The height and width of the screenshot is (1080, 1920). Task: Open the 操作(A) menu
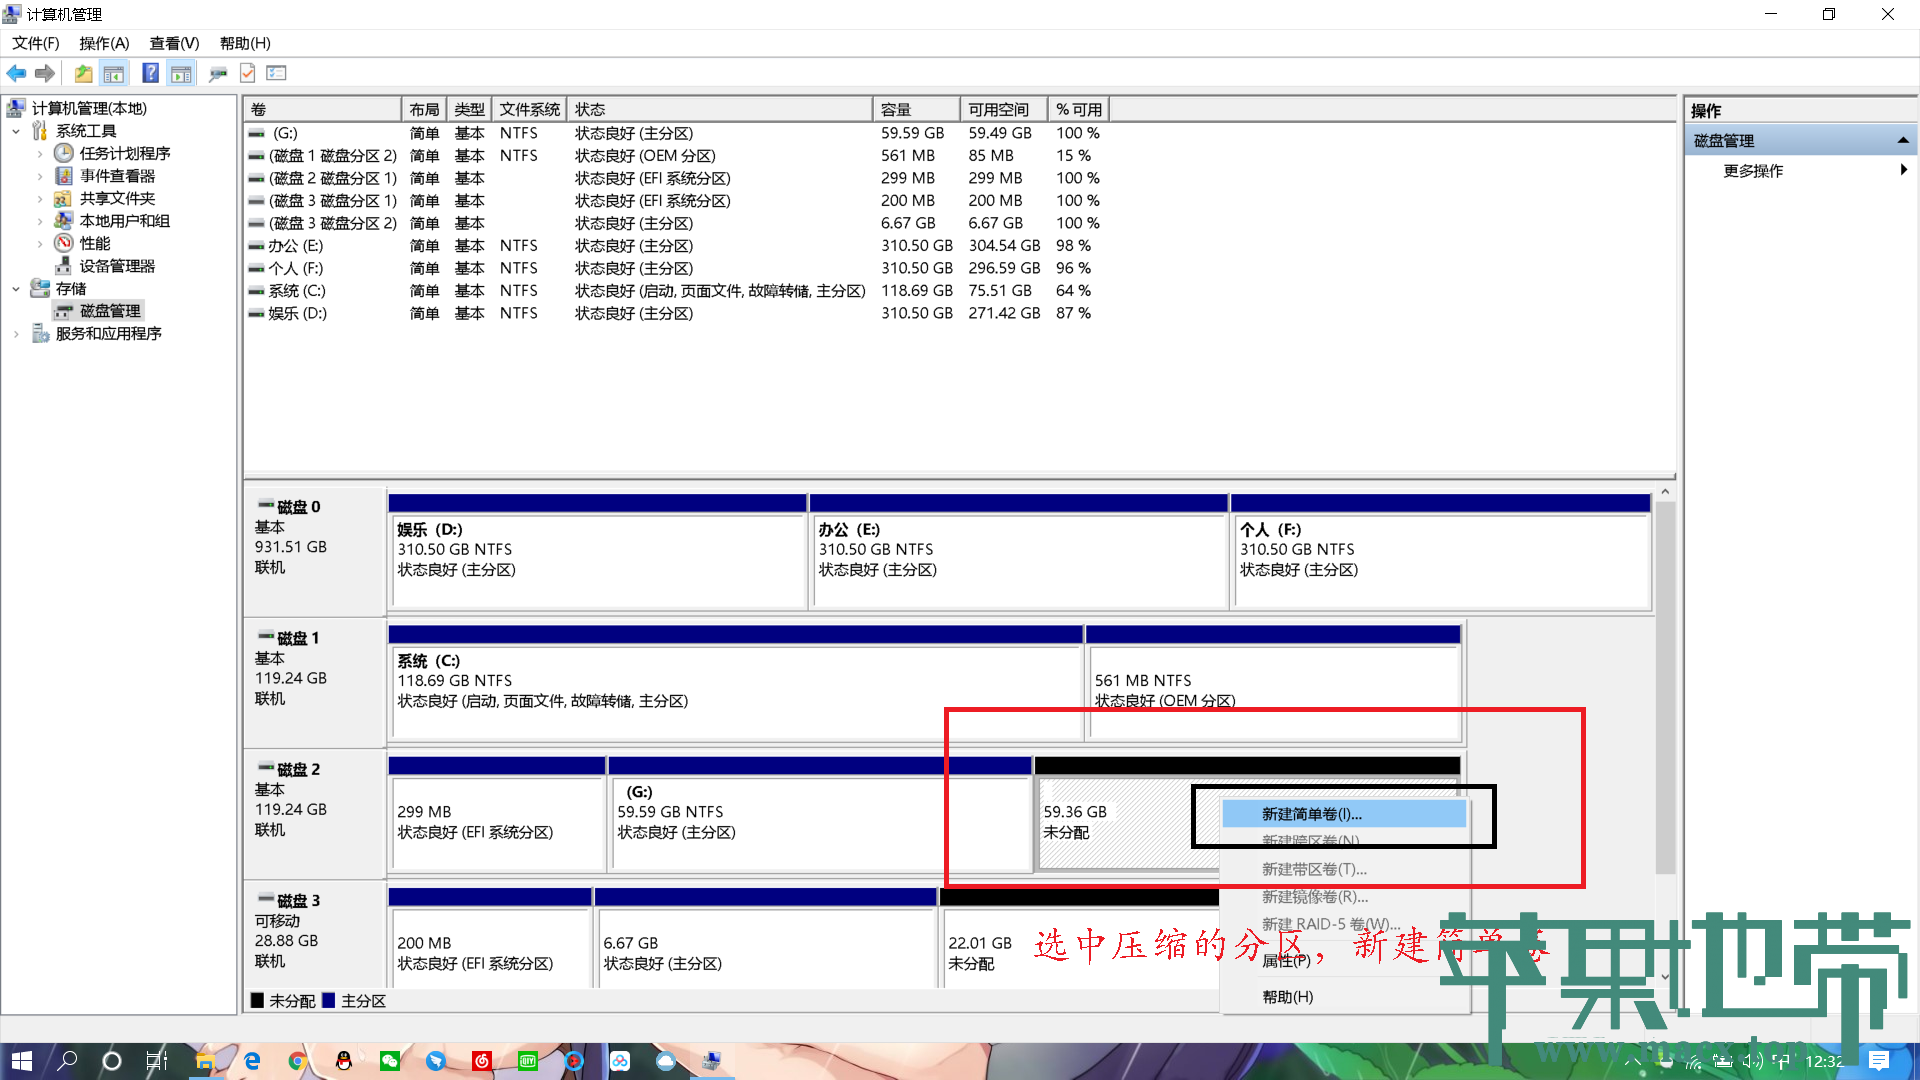[104, 43]
